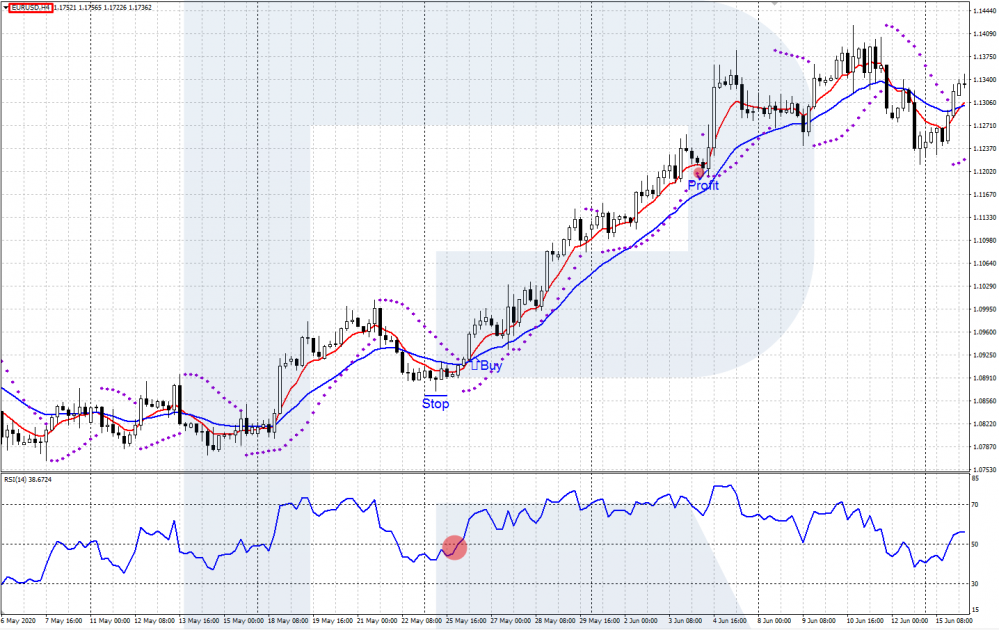Click the 1.10290 price on the scale
The width and height of the screenshot is (999, 630).
(984, 286)
